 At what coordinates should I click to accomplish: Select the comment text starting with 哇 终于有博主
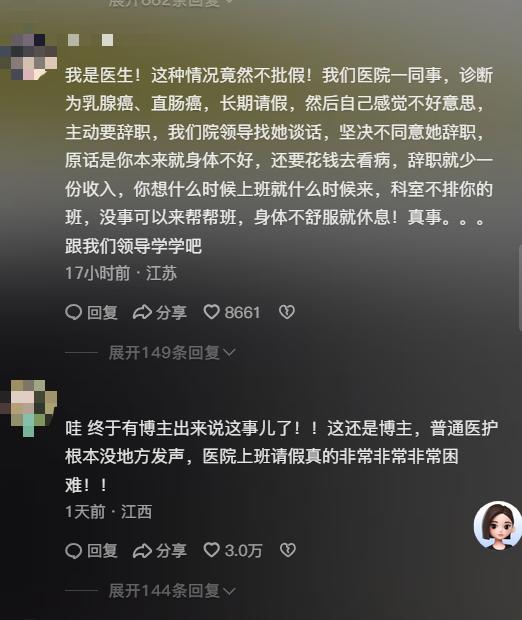[x=281, y=457]
